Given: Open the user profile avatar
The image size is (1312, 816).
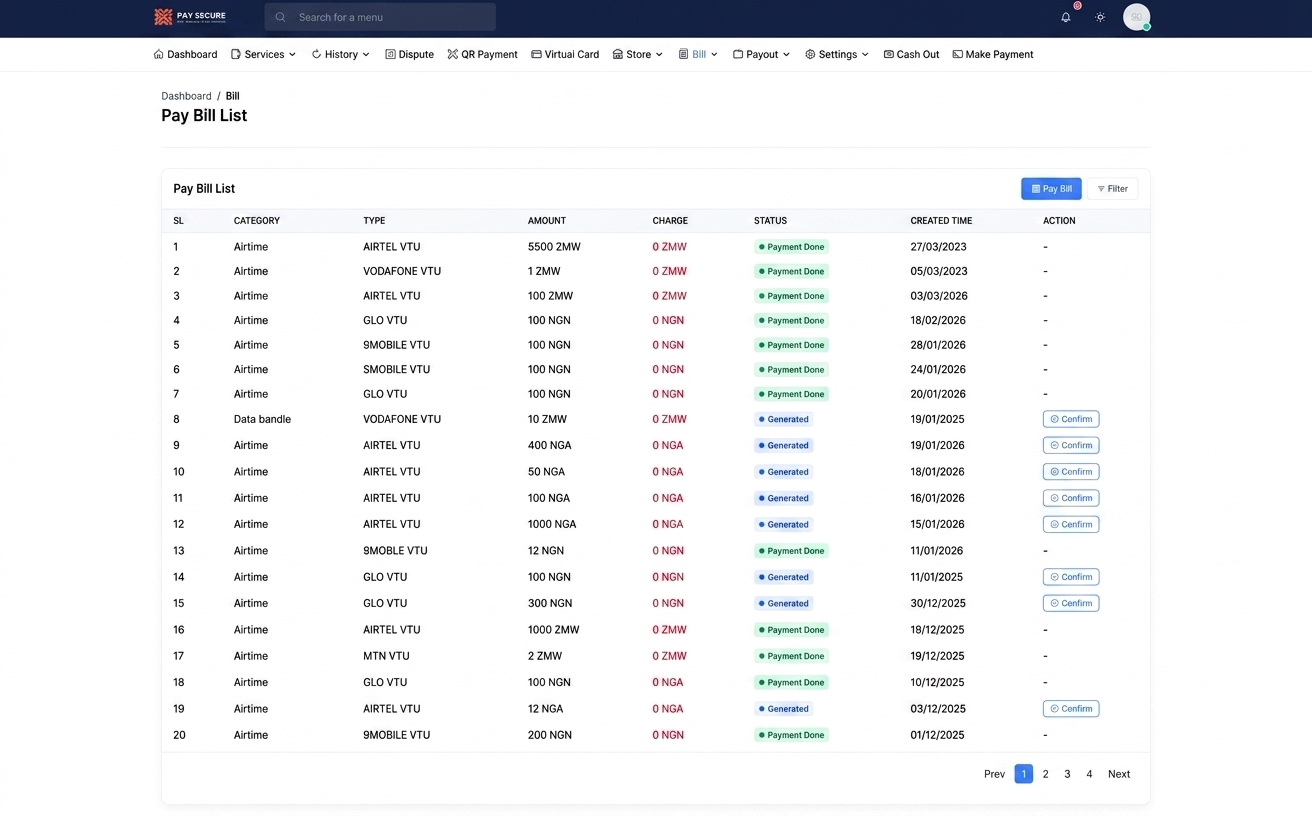Looking at the screenshot, I should [x=1136, y=17].
